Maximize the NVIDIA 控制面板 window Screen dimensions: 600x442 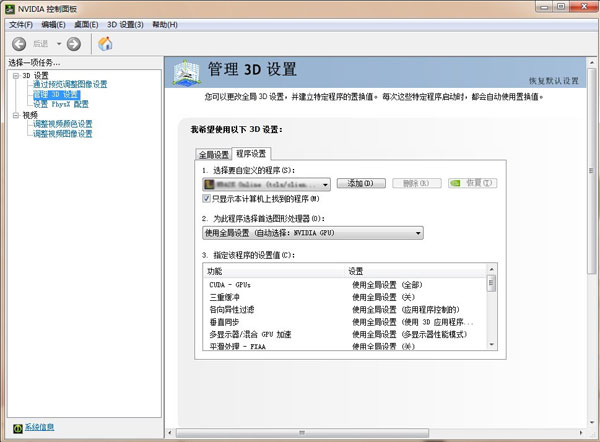pyautogui.click(x=561, y=7)
